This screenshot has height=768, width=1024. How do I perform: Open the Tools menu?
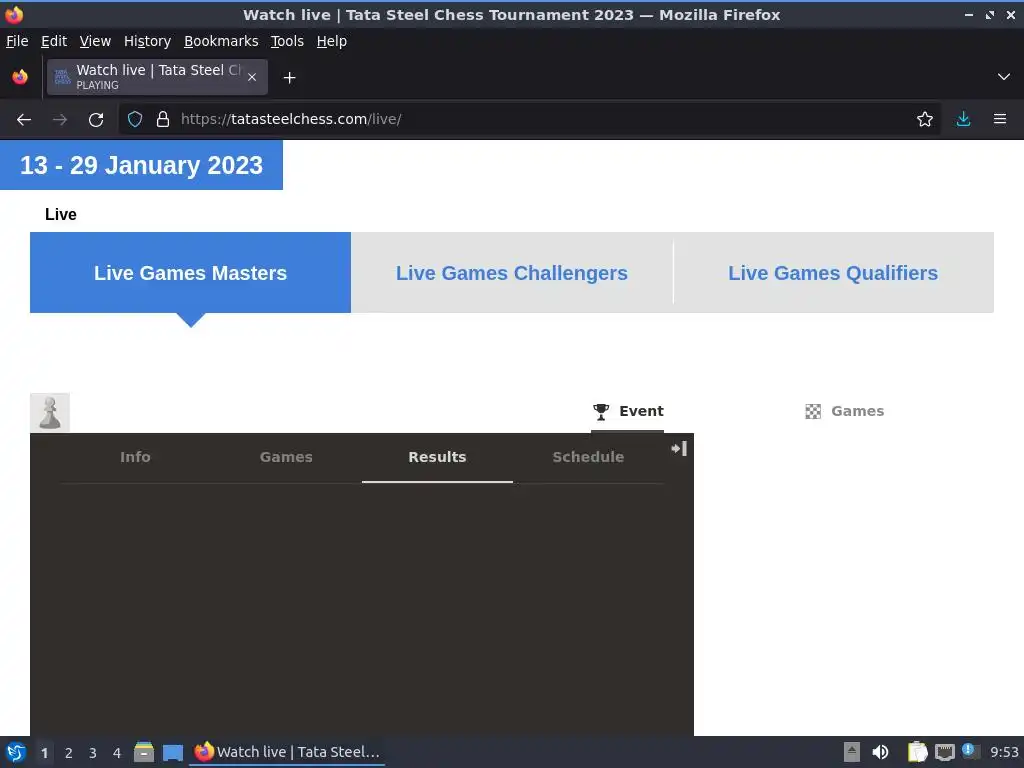click(x=287, y=41)
